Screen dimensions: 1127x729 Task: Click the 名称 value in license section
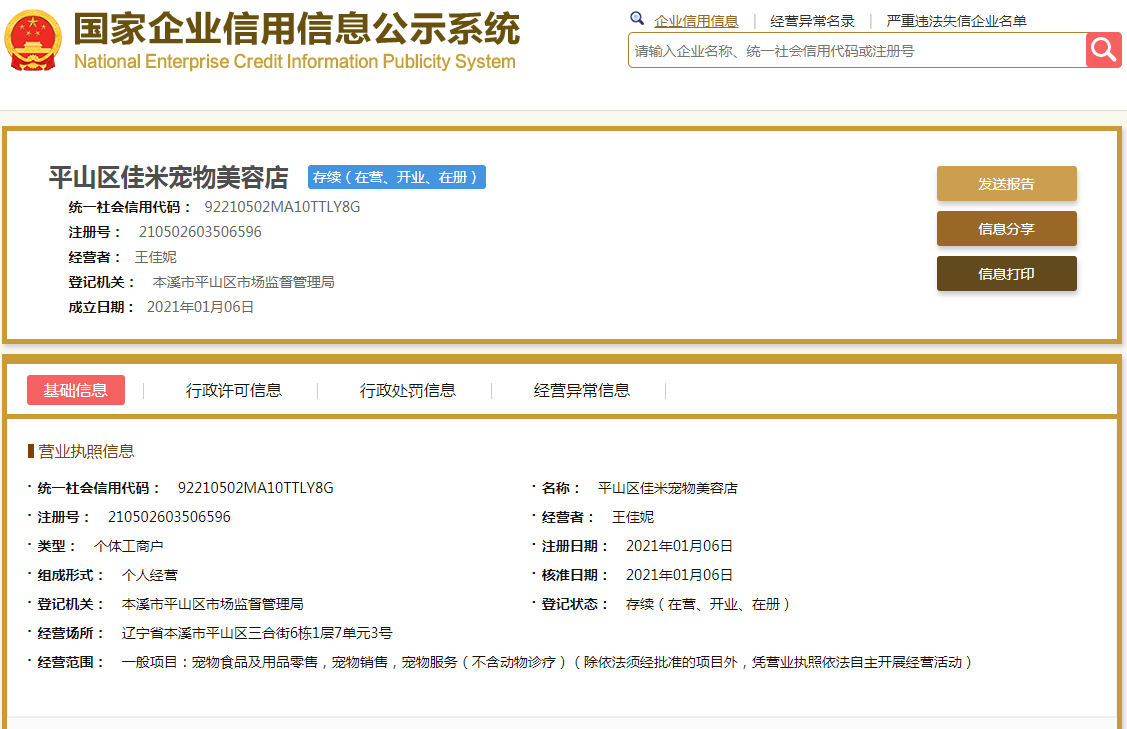[667, 488]
